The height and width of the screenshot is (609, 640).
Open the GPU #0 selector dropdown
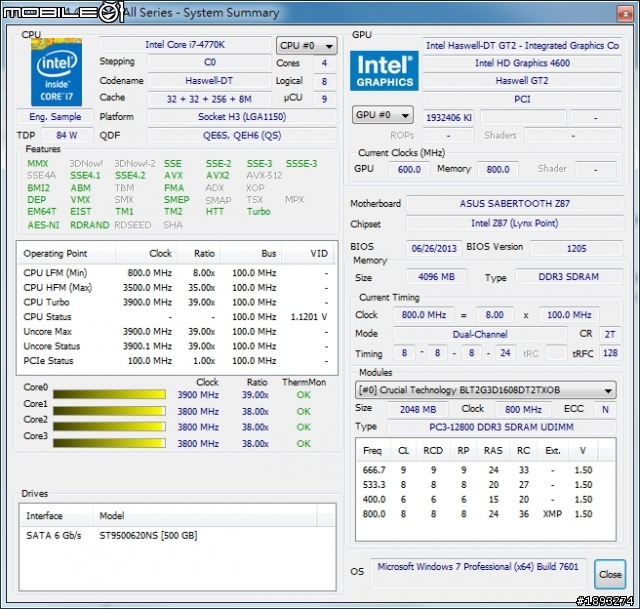click(x=382, y=115)
